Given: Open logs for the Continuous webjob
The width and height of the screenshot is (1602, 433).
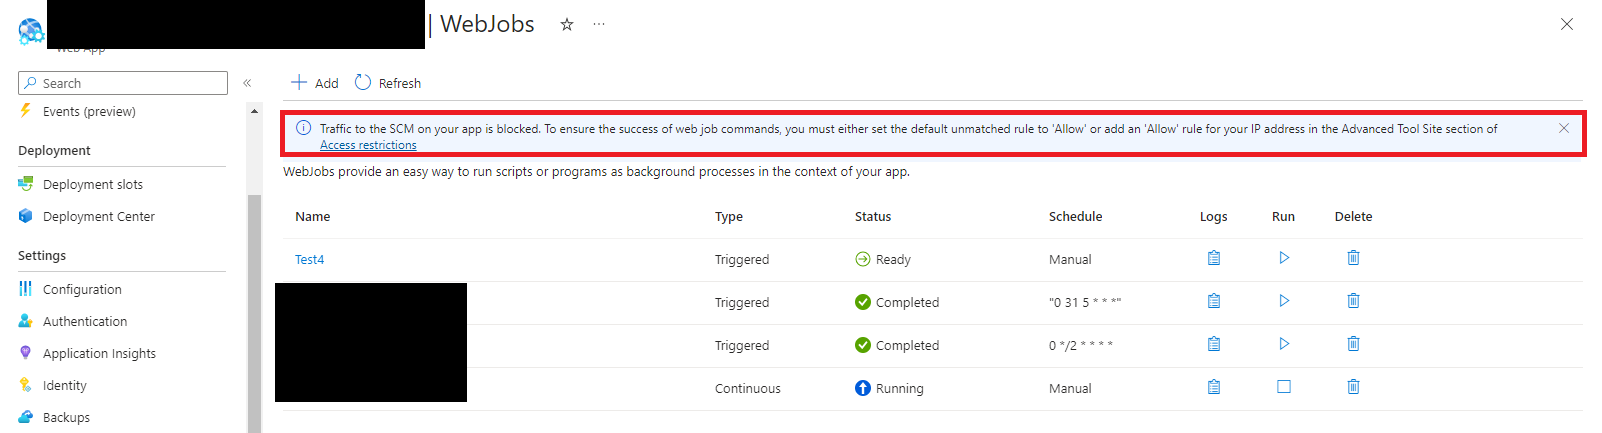Looking at the screenshot, I should [1213, 387].
